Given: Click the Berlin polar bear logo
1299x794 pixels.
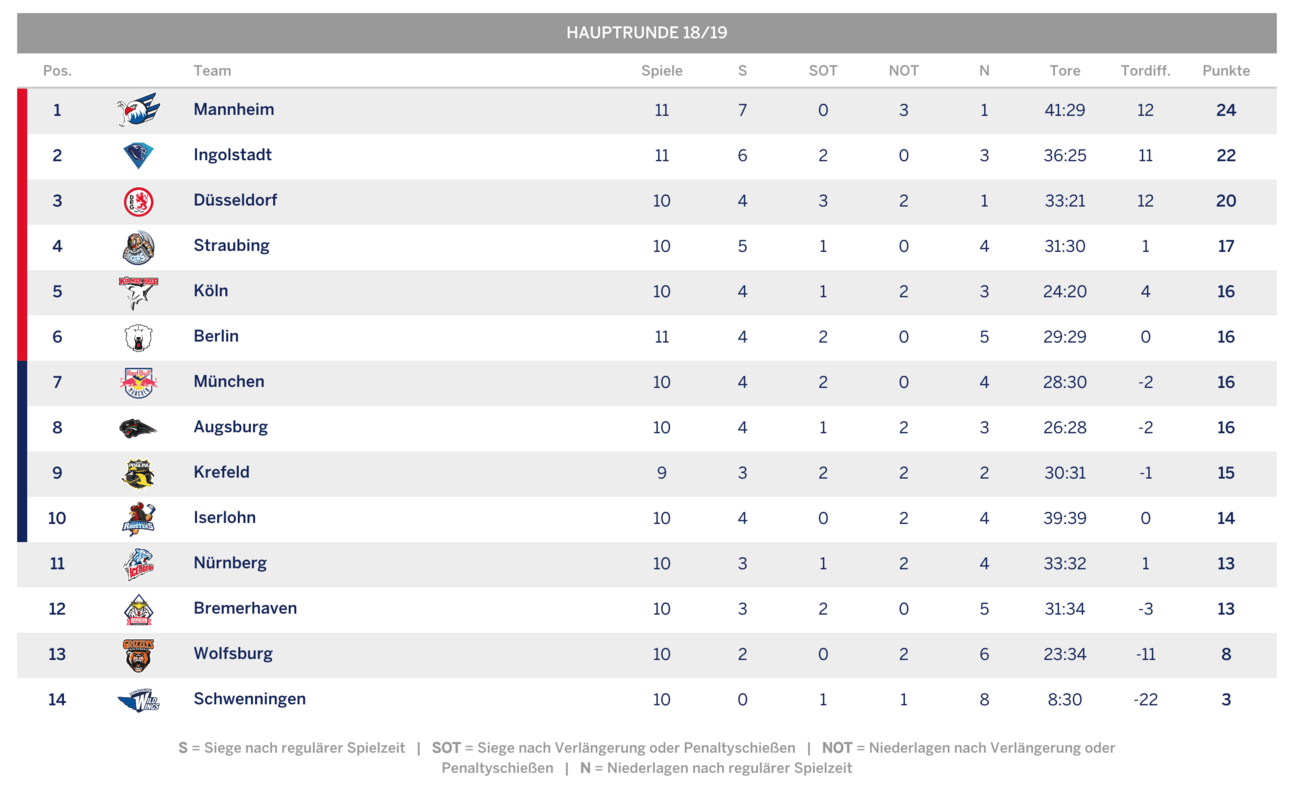Looking at the screenshot, I should 138,337.
